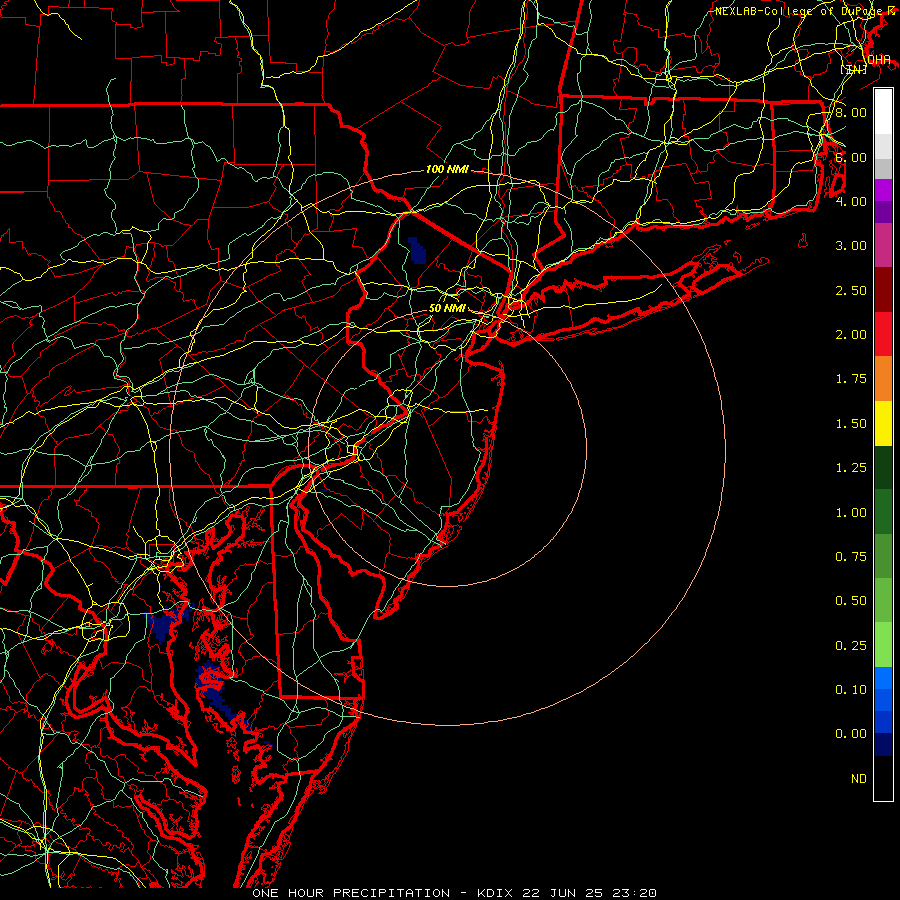900x900 pixels.
Task: Click the 50 NMI range ring label
Action: tap(447, 308)
